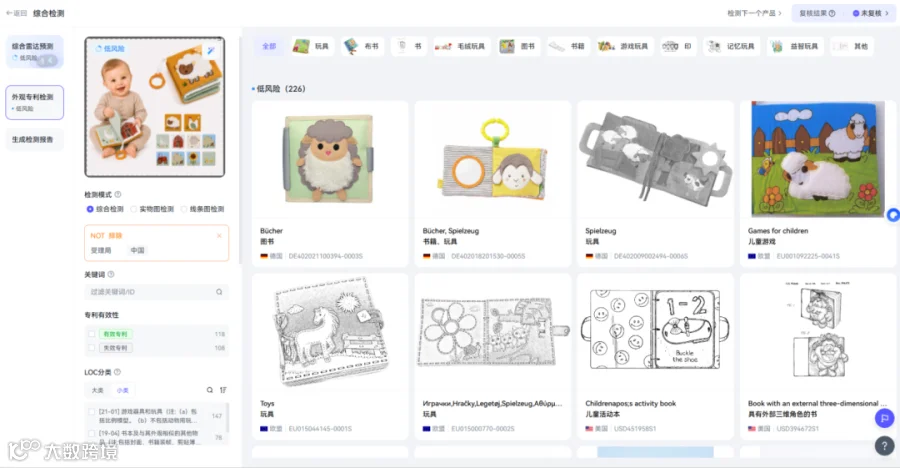Select the 综合检测 radio option
900x468 pixels.
click(90, 209)
